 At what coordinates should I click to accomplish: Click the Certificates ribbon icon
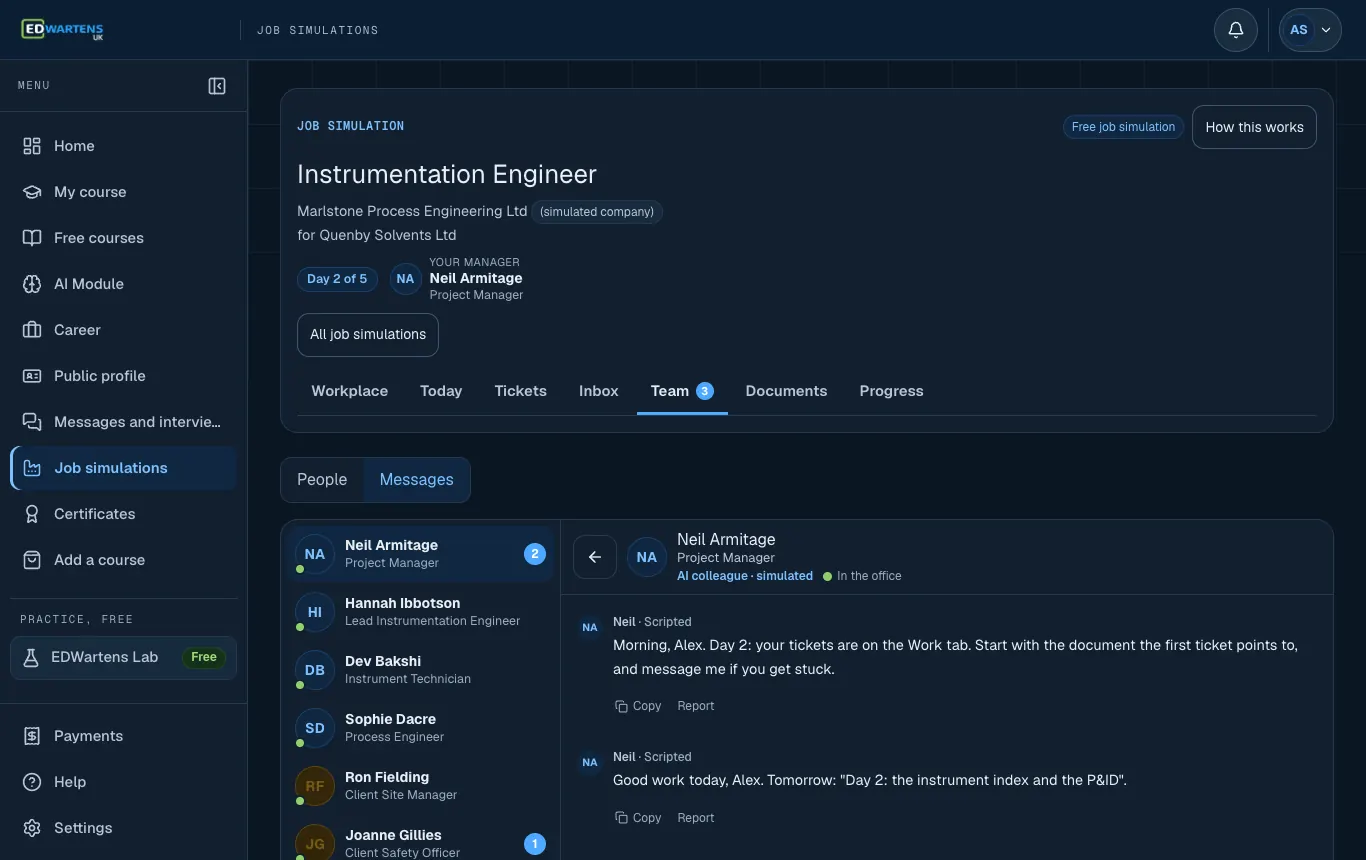[x=32, y=514]
